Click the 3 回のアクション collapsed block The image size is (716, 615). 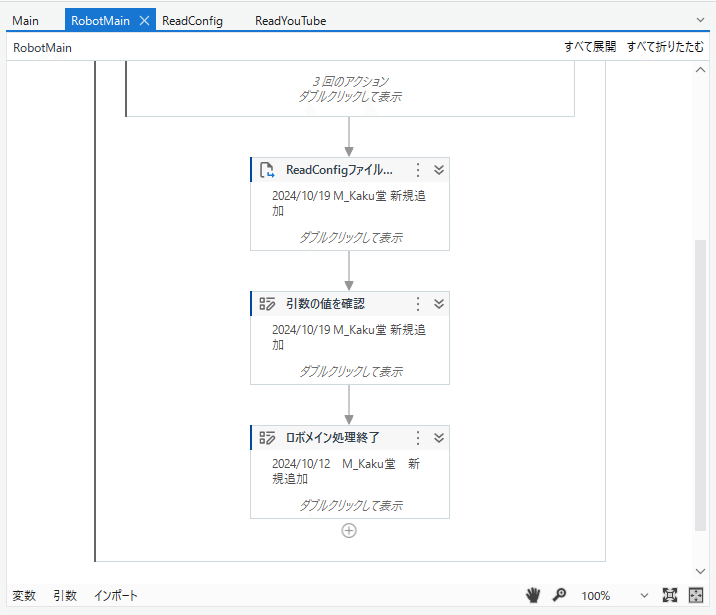click(x=350, y=89)
